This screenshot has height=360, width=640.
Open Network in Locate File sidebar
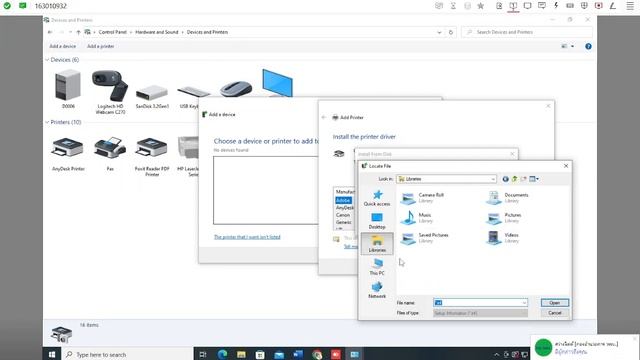tap(377, 290)
